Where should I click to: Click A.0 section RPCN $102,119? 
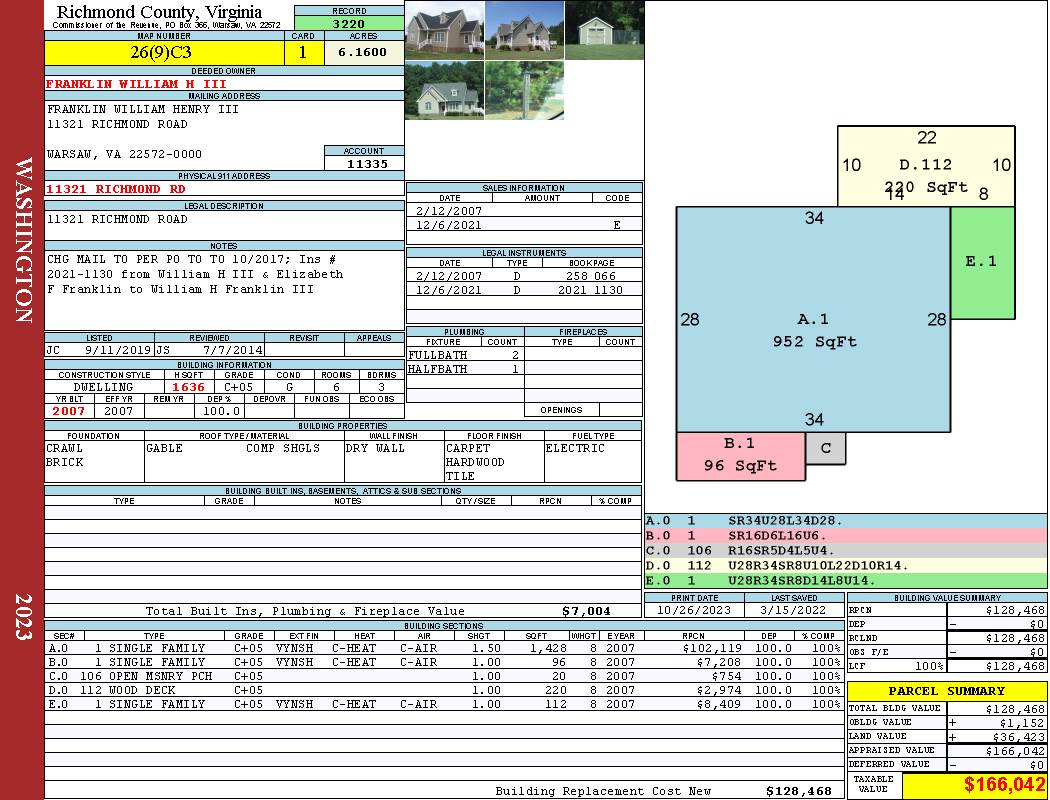click(x=712, y=648)
